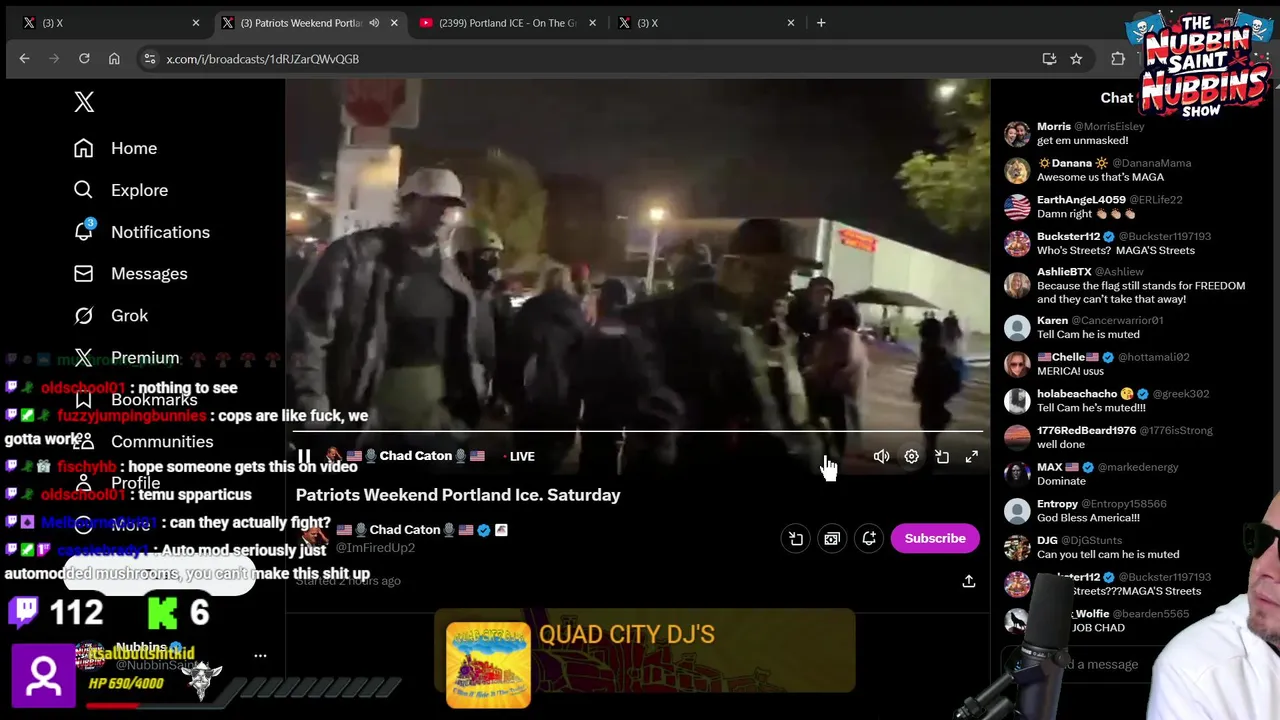Click Karen username in chat

[x=1052, y=321]
